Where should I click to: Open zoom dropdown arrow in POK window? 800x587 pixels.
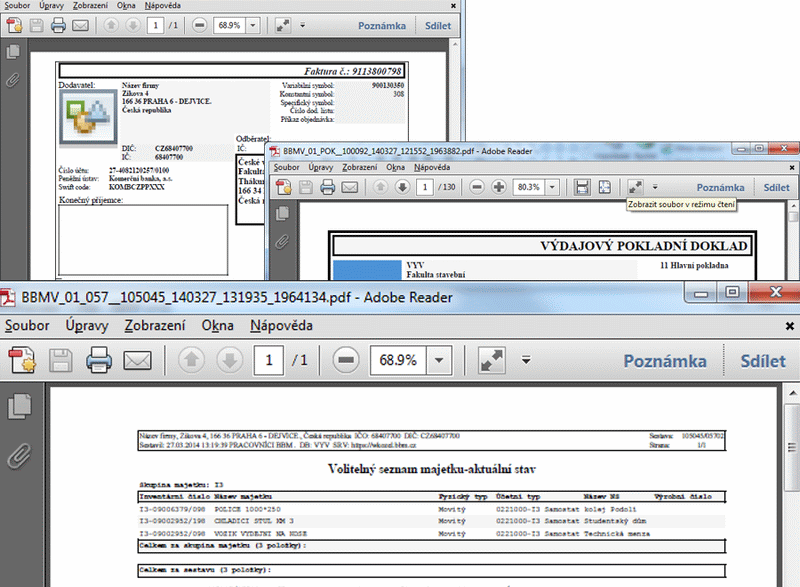552,188
